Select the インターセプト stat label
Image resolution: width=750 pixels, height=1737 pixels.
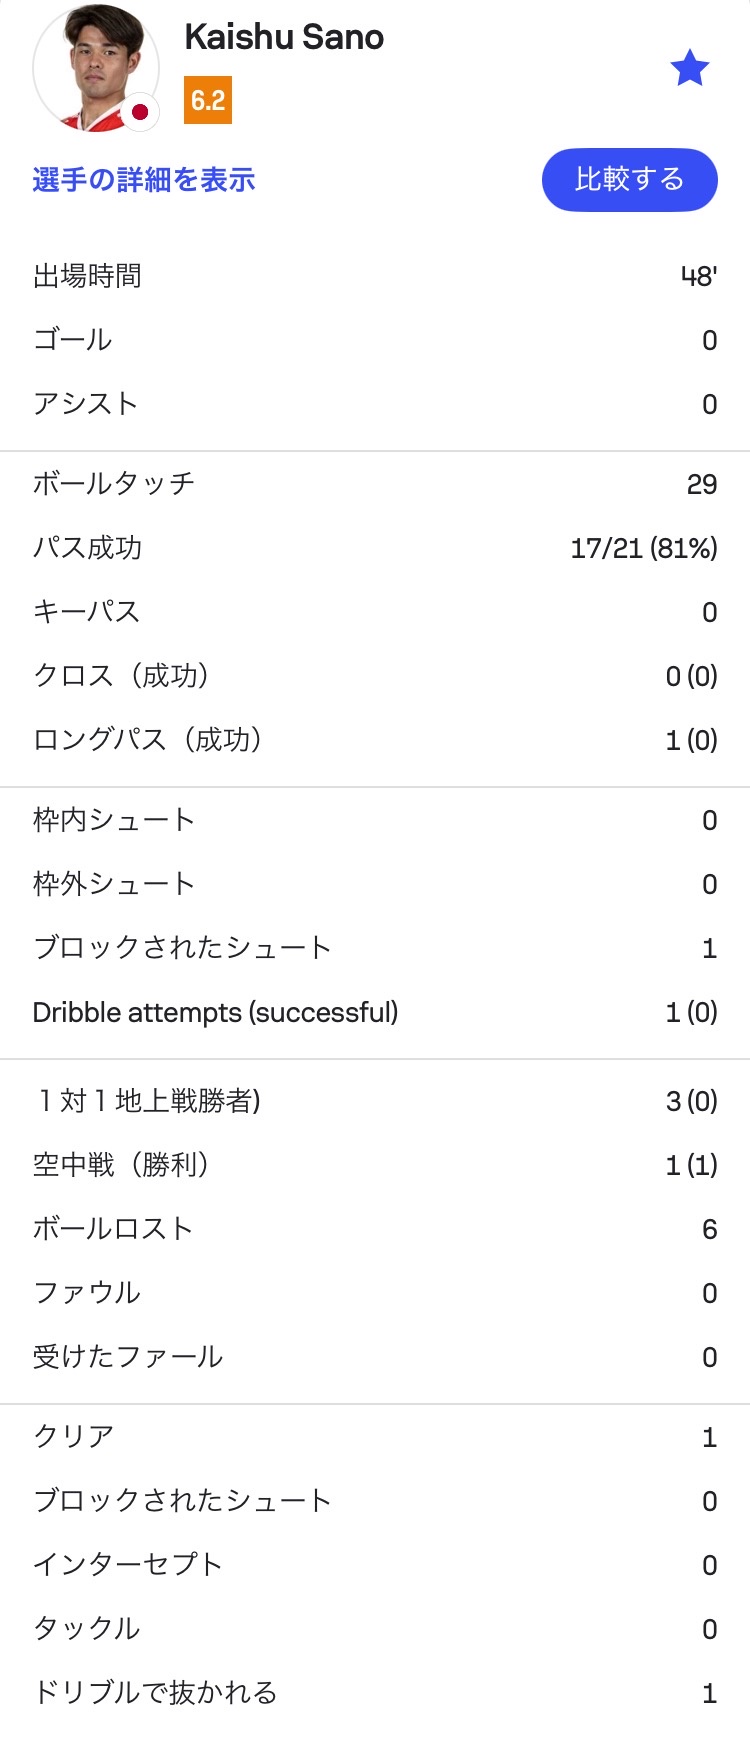[128, 1565]
